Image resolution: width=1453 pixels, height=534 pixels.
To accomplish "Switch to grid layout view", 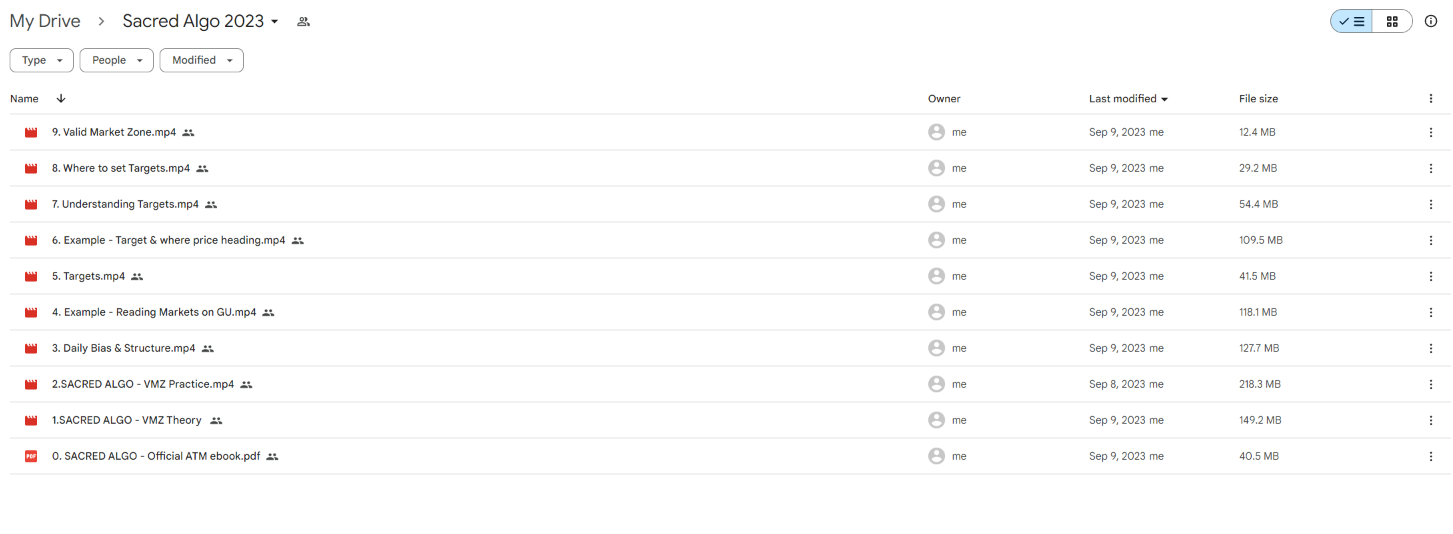I will click(x=1392, y=21).
